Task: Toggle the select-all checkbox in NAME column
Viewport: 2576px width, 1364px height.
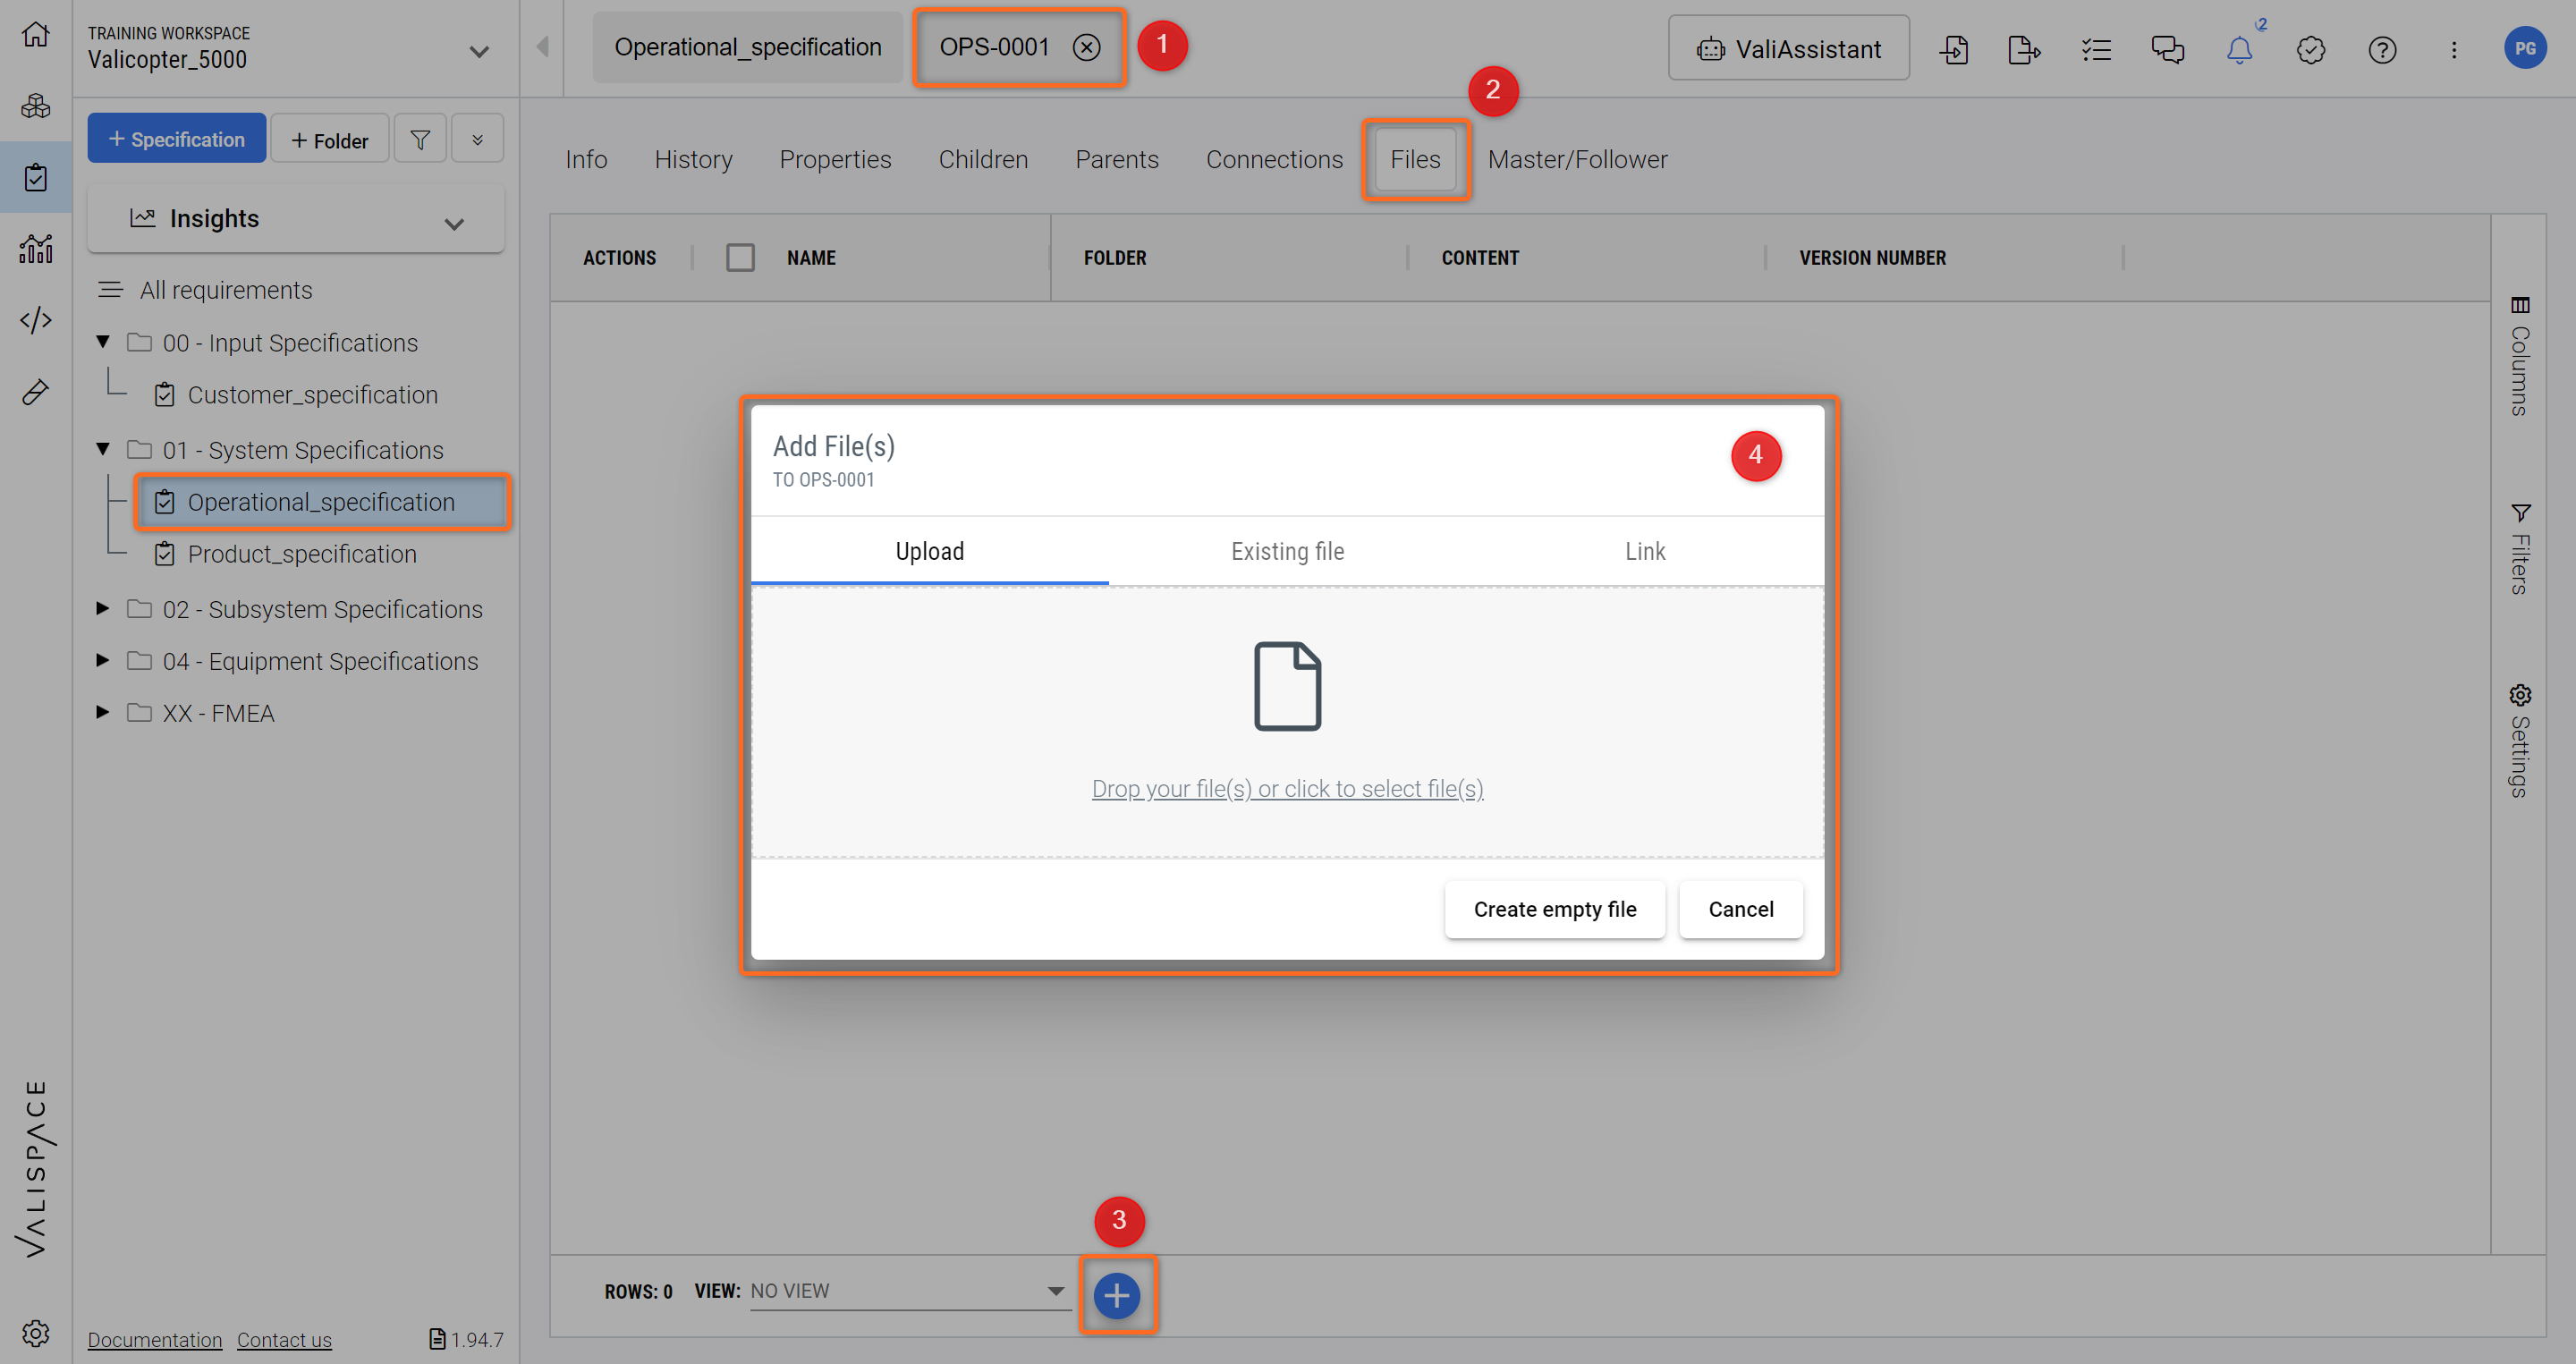Action: [x=740, y=257]
